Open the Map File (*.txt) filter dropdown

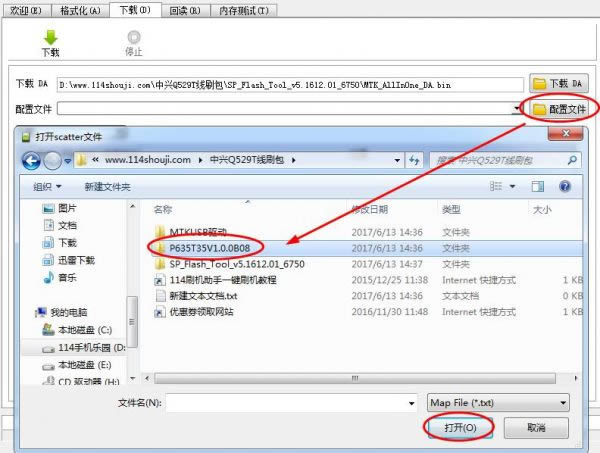point(498,403)
